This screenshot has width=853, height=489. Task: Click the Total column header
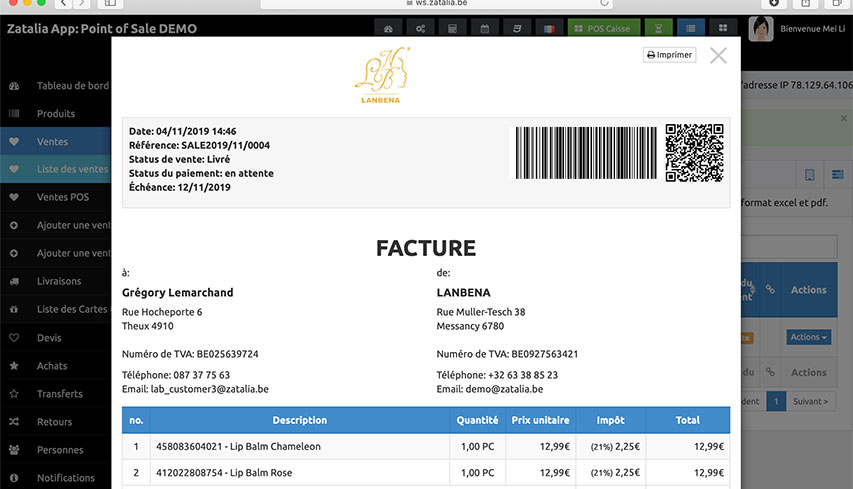[688, 420]
